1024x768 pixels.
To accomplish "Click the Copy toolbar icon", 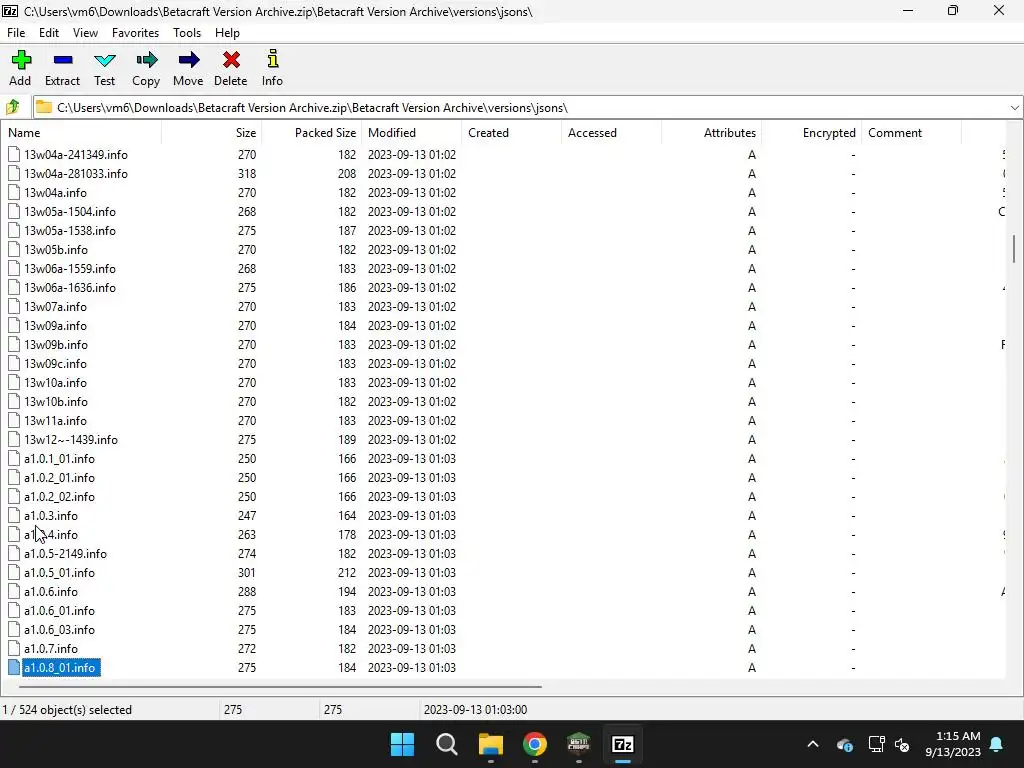I will [x=146, y=60].
